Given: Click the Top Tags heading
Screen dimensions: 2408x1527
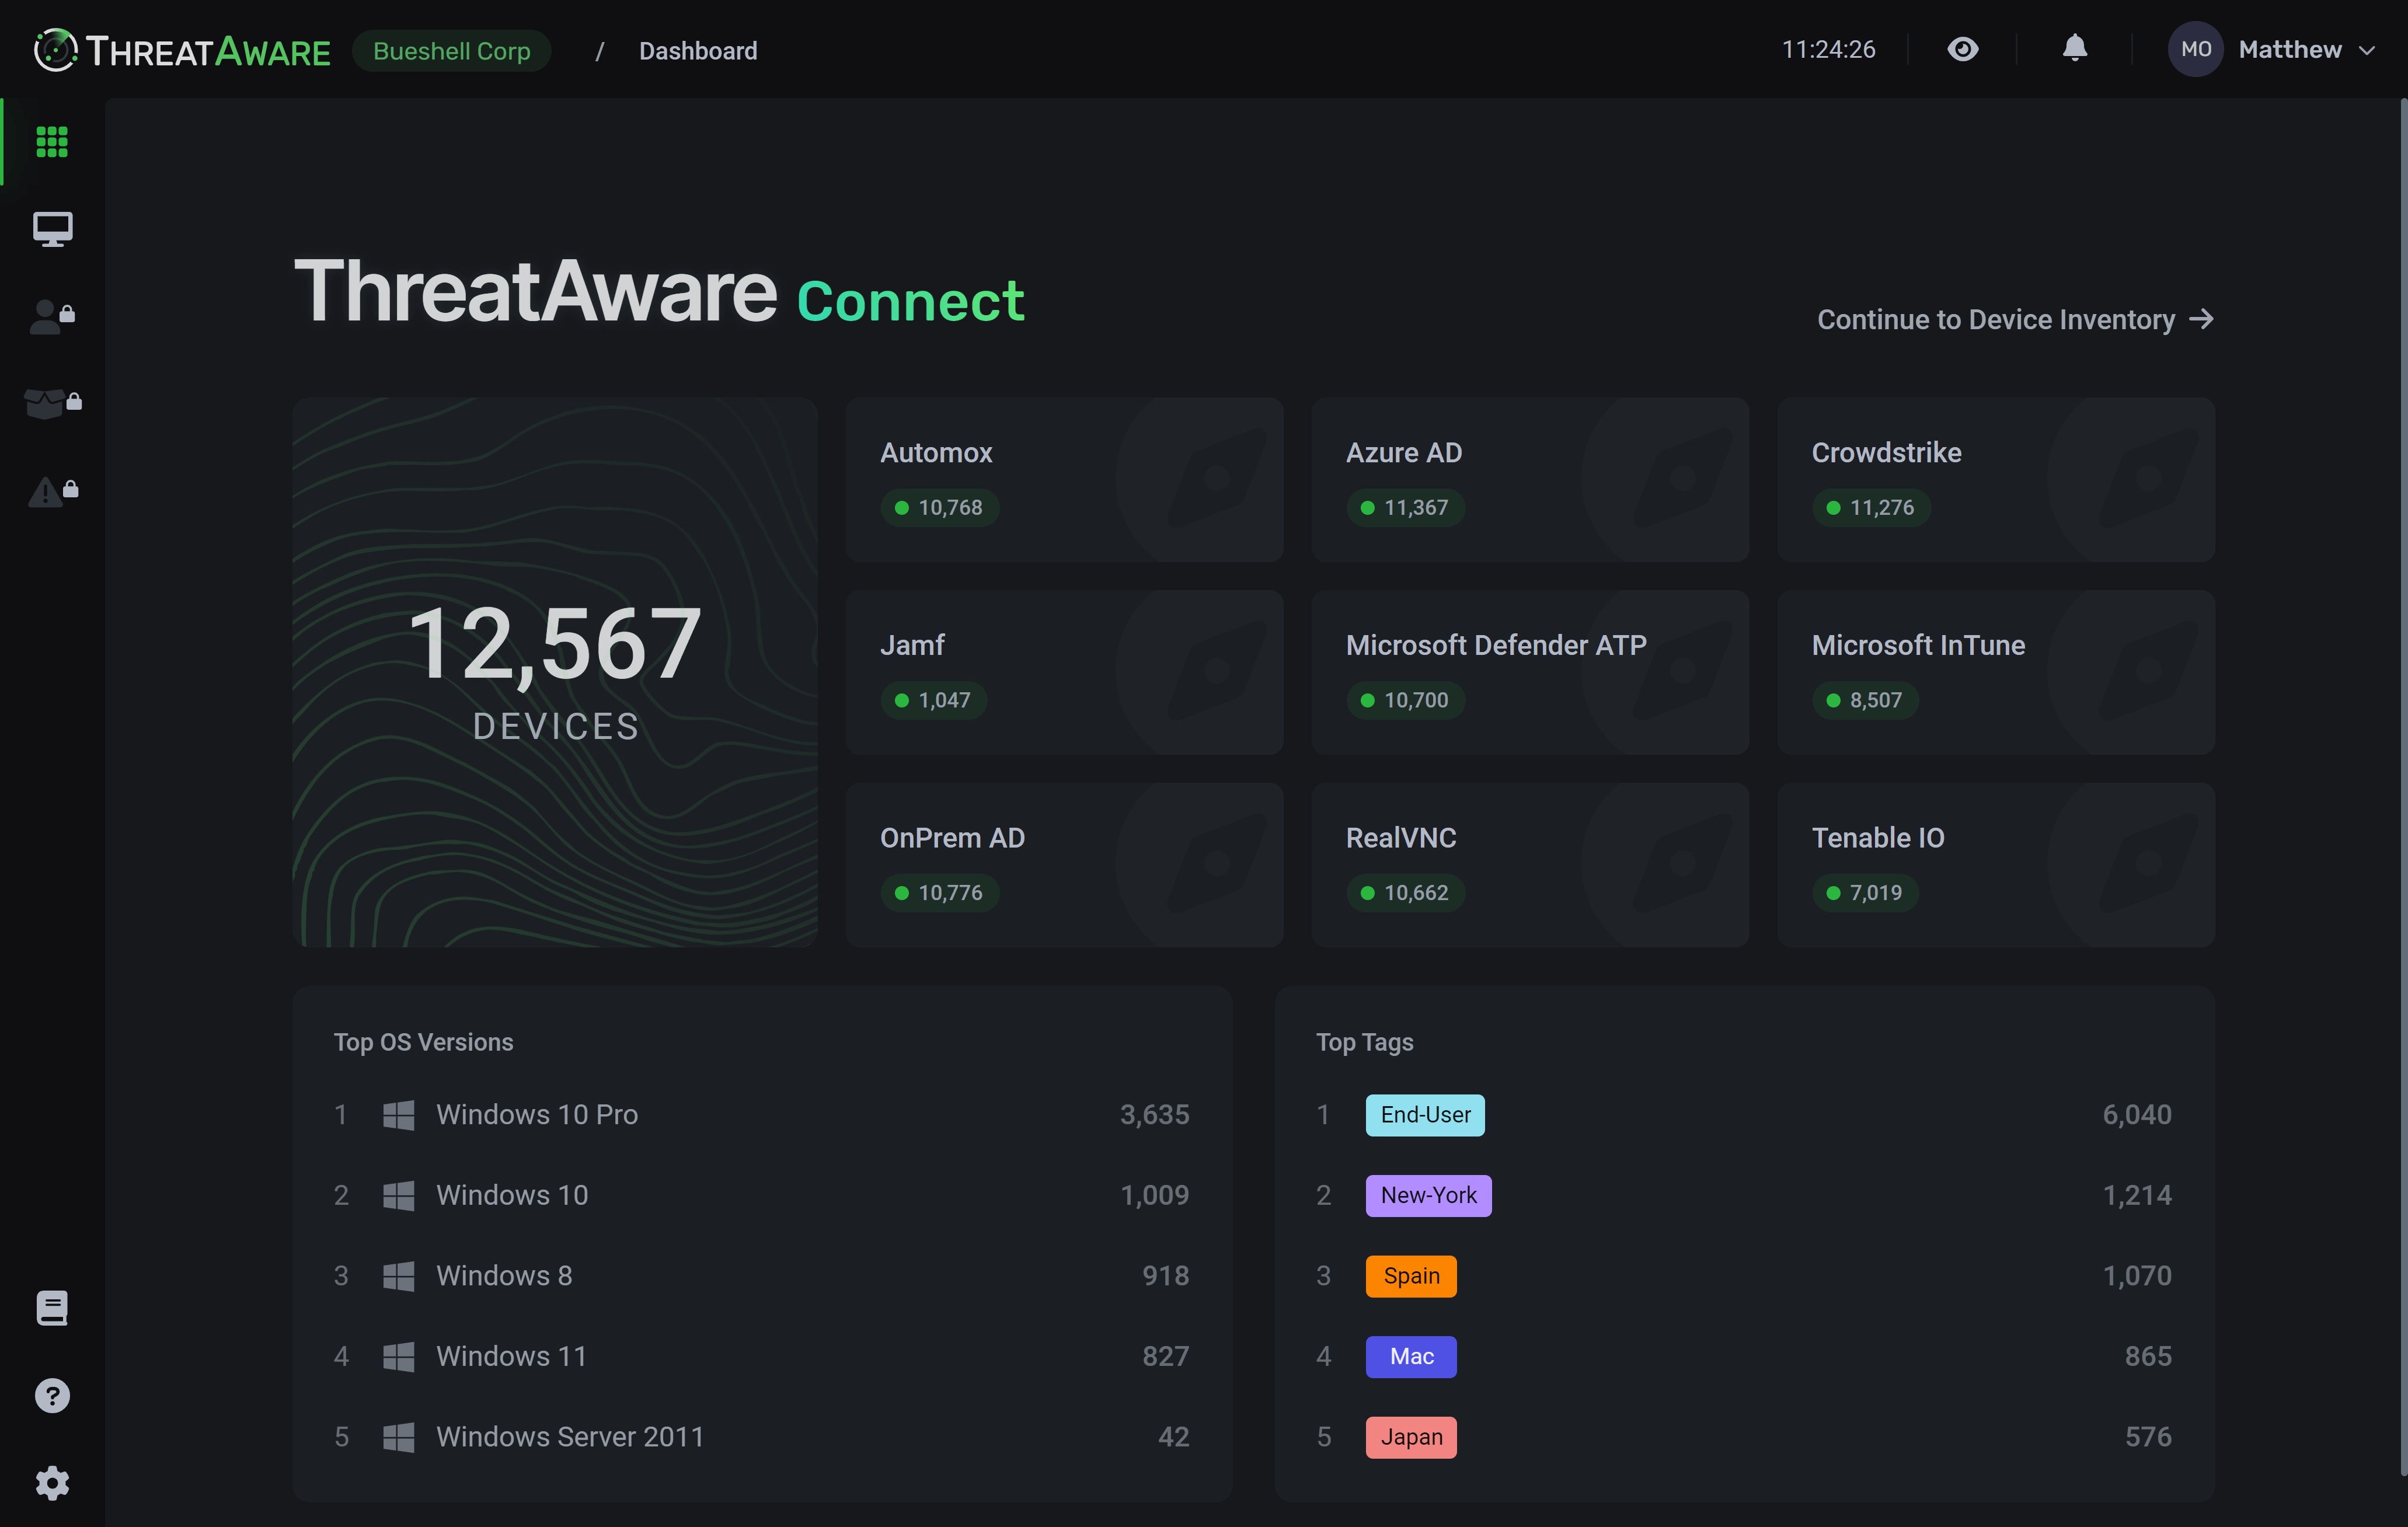Looking at the screenshot, I should (x=1364, y=1042).
